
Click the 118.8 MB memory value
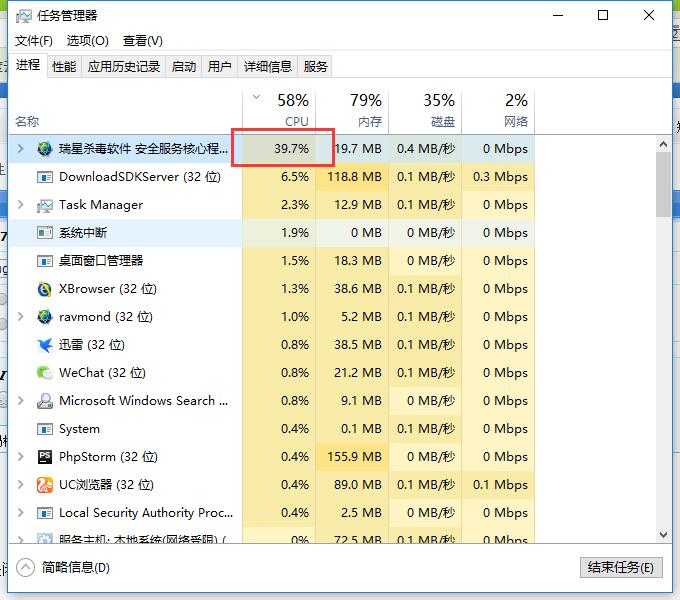[x=354, y=177]
